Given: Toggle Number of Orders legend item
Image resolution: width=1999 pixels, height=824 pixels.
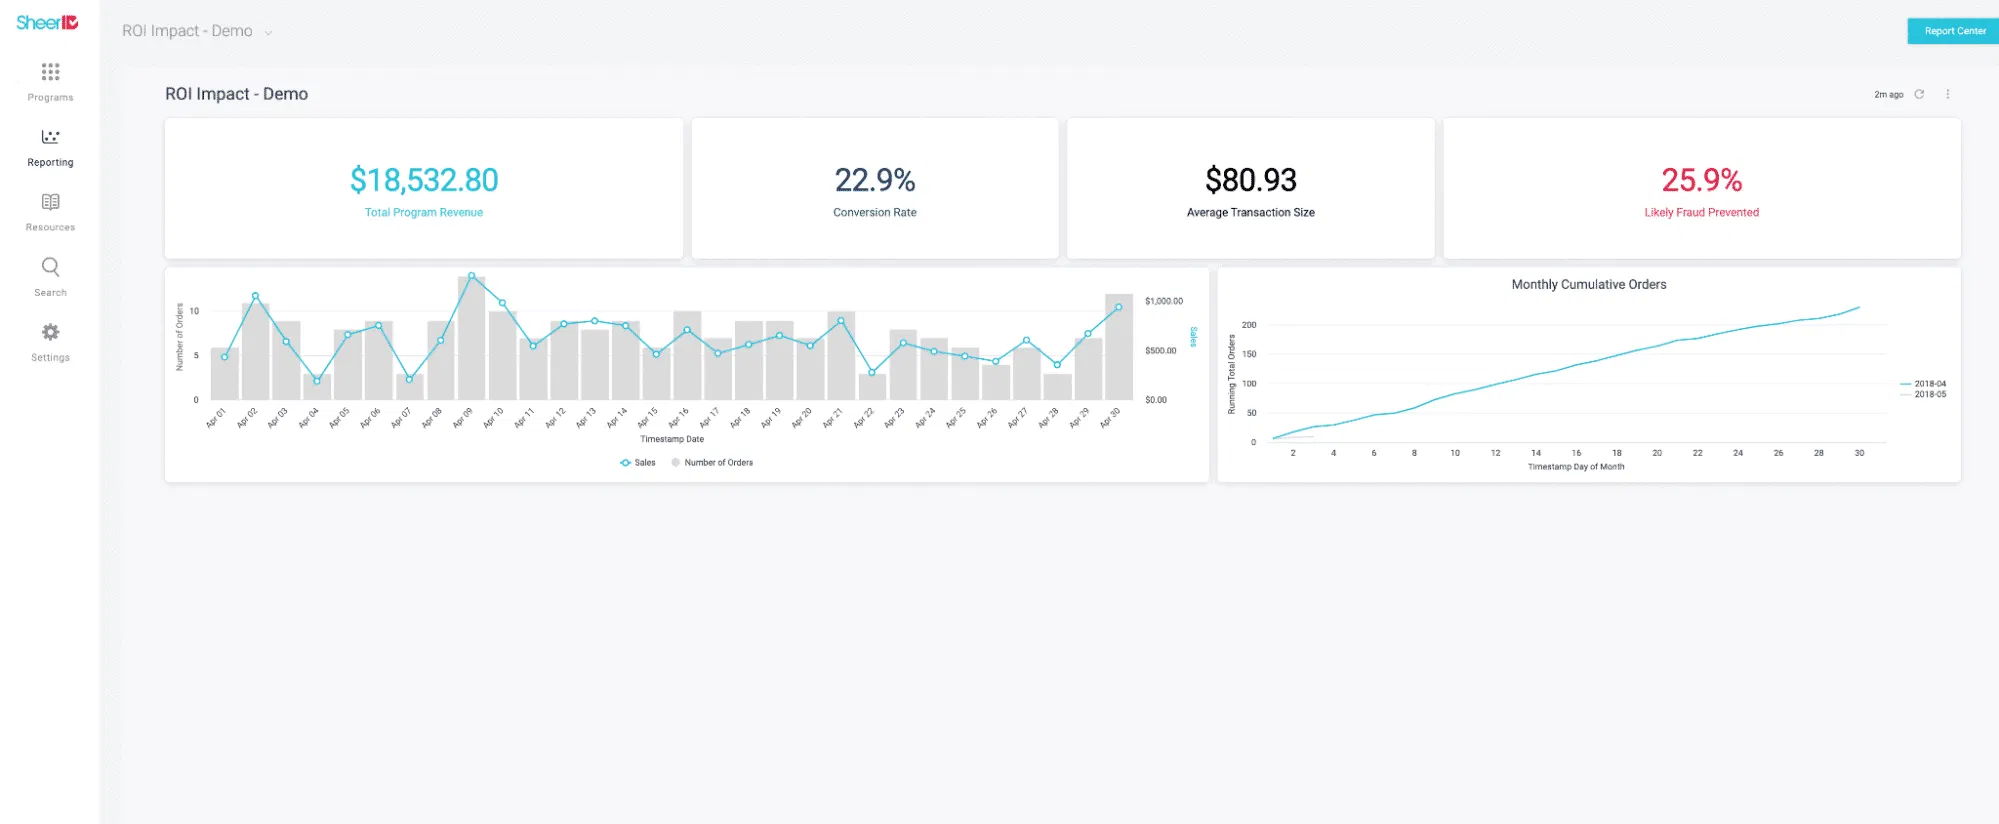Looking at the screenshot, I should coord(712,463).
